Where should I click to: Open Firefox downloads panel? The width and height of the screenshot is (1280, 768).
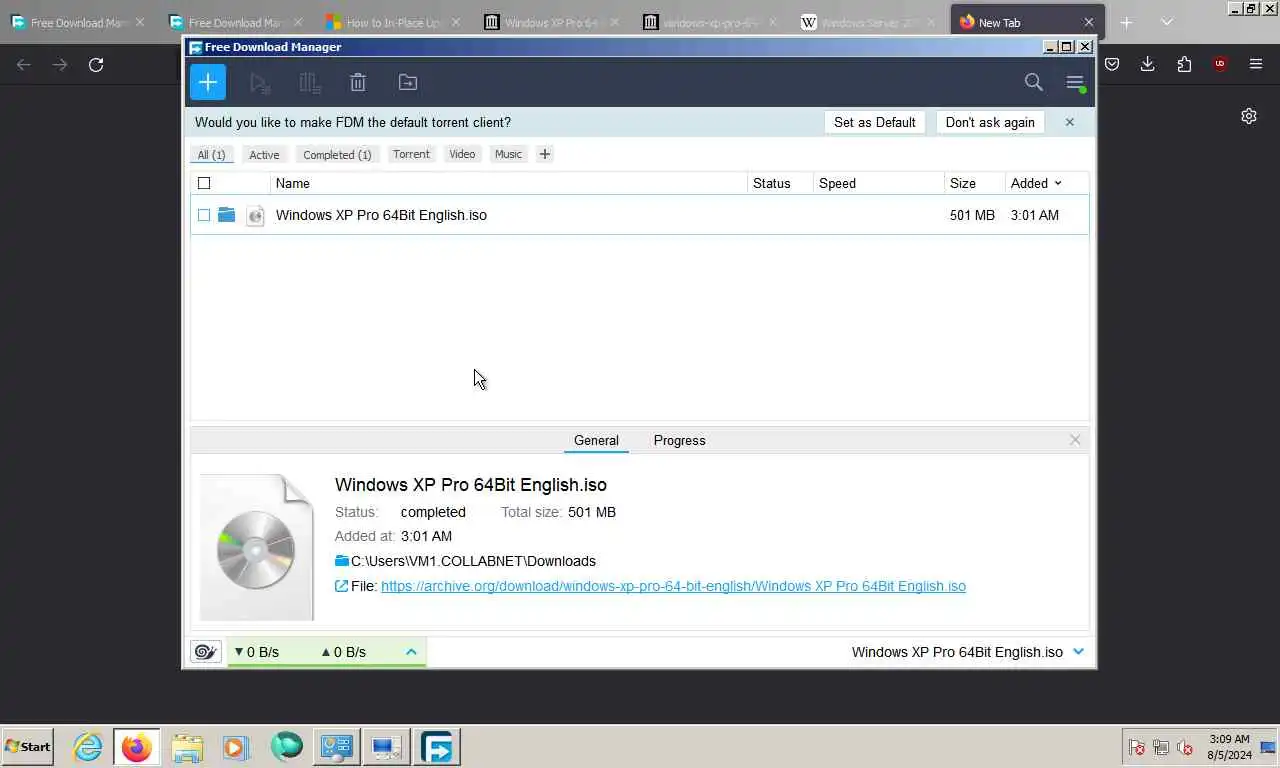(x=1148, y=64)
